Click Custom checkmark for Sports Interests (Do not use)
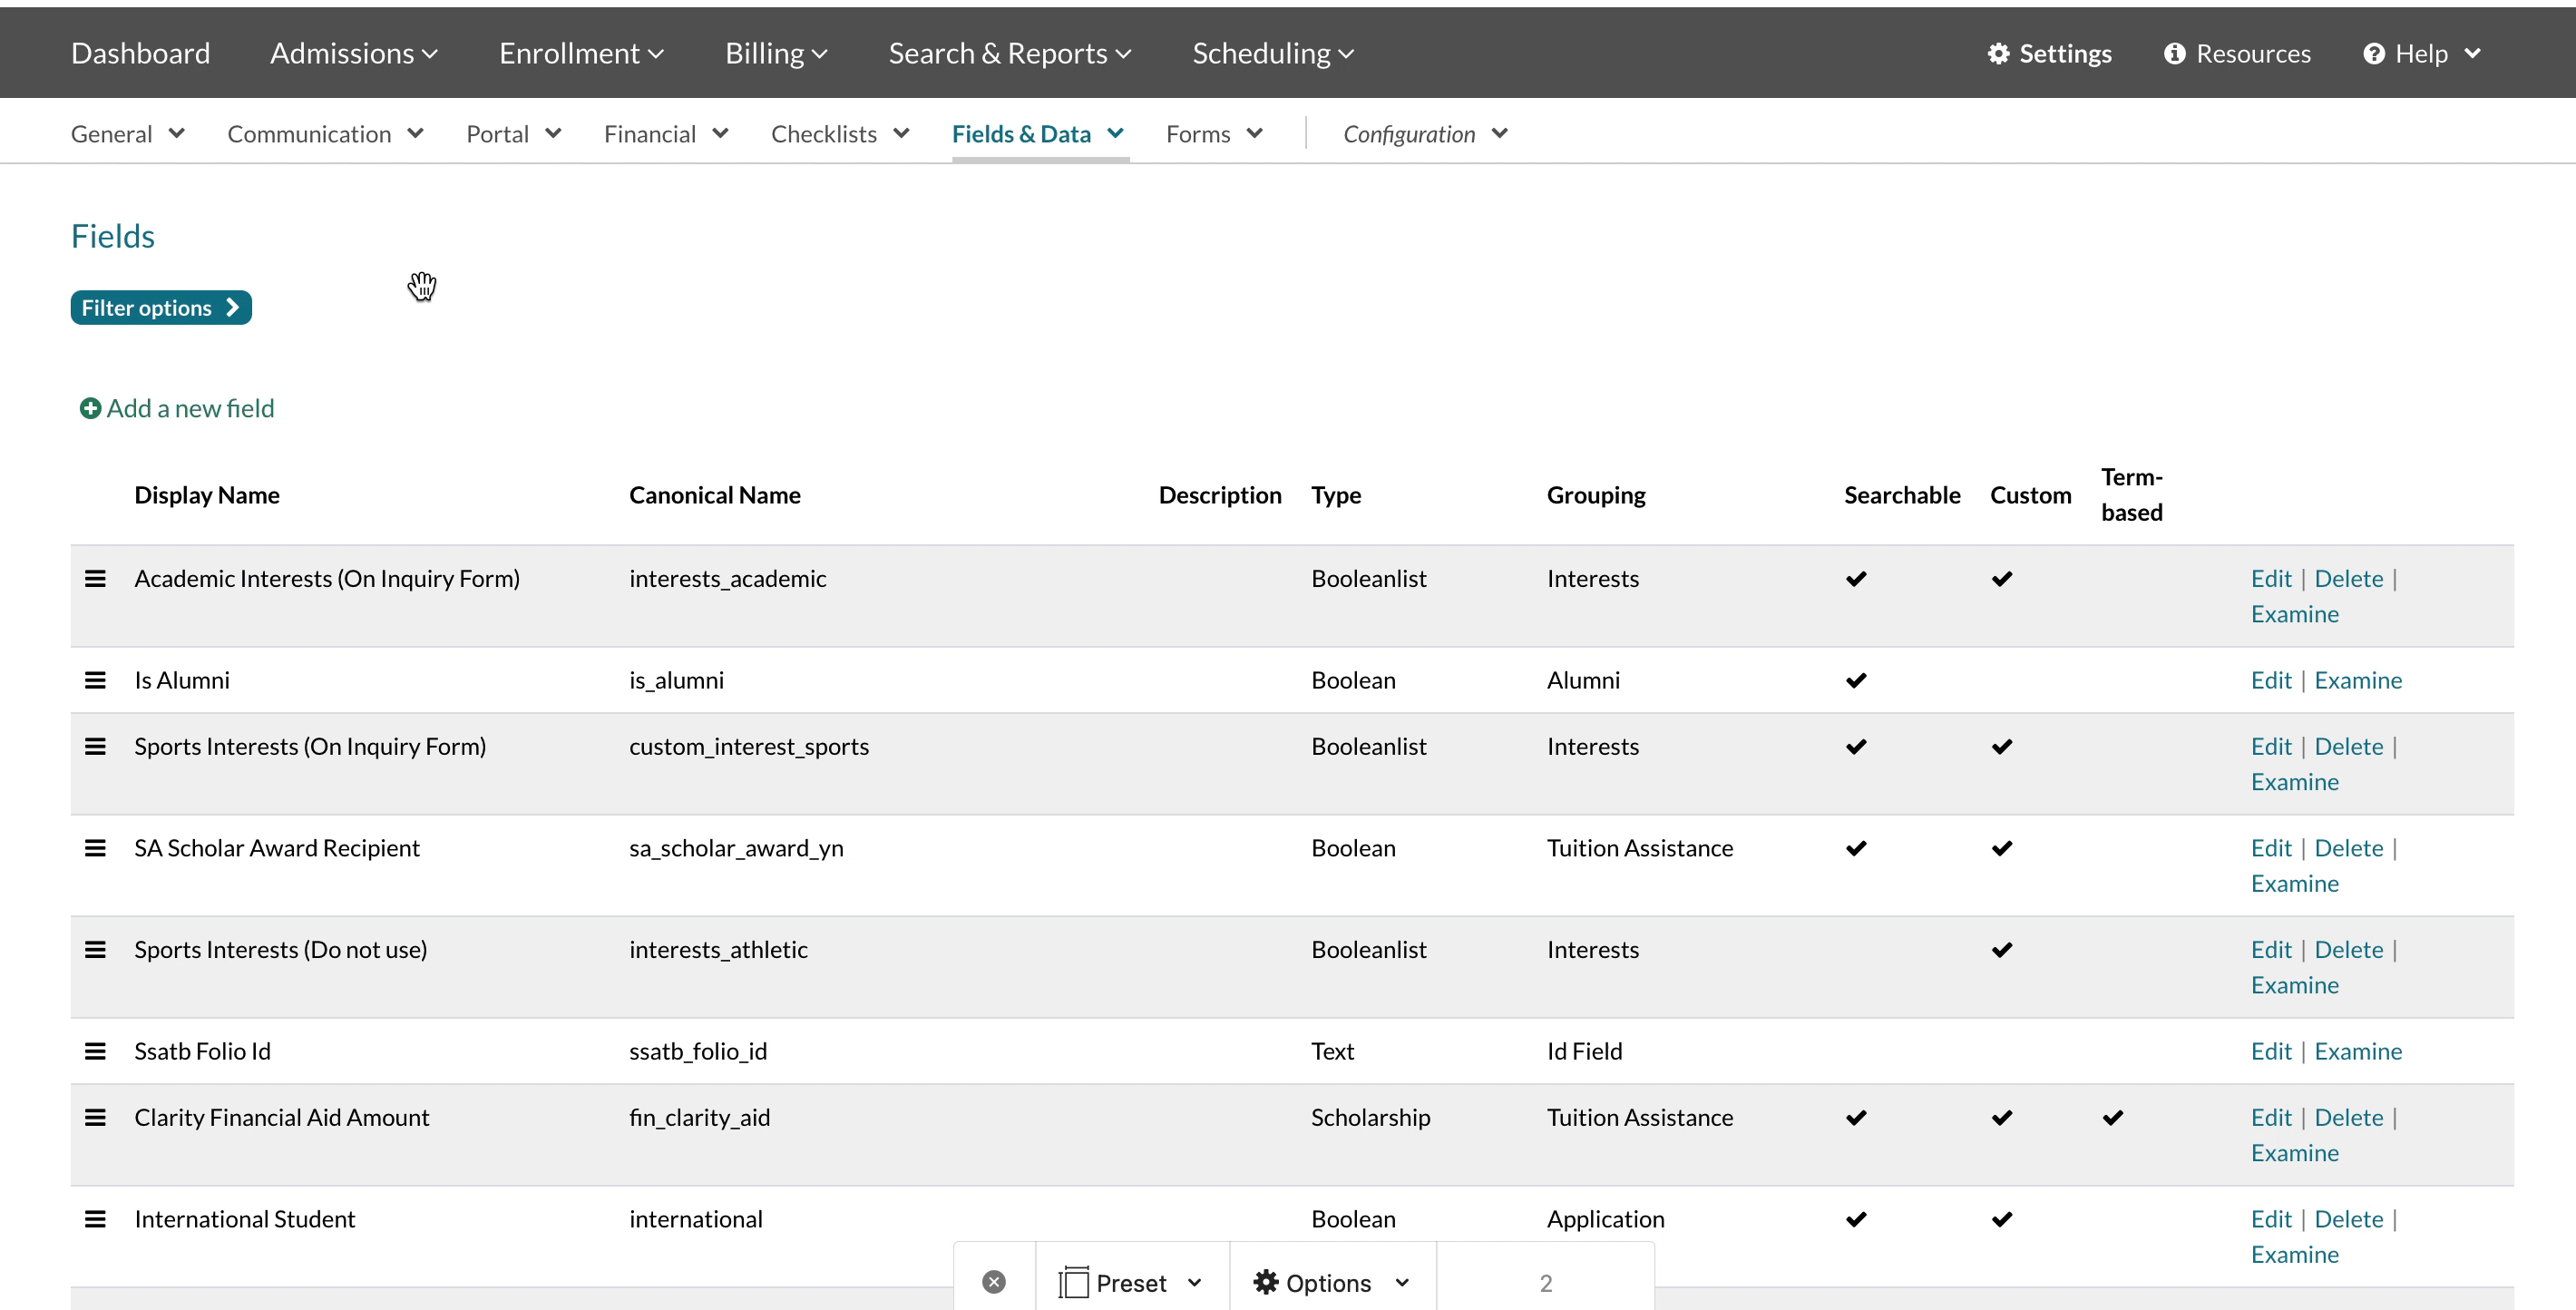 [2001, 949]
